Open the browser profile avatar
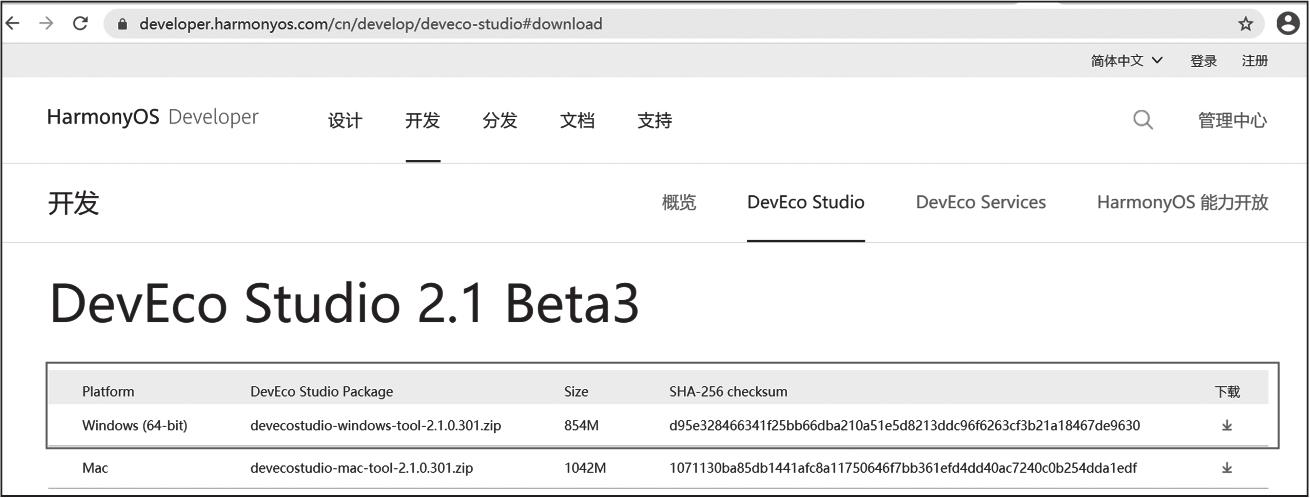This screenshot has width=1310, height=498. click(1288, 24)
